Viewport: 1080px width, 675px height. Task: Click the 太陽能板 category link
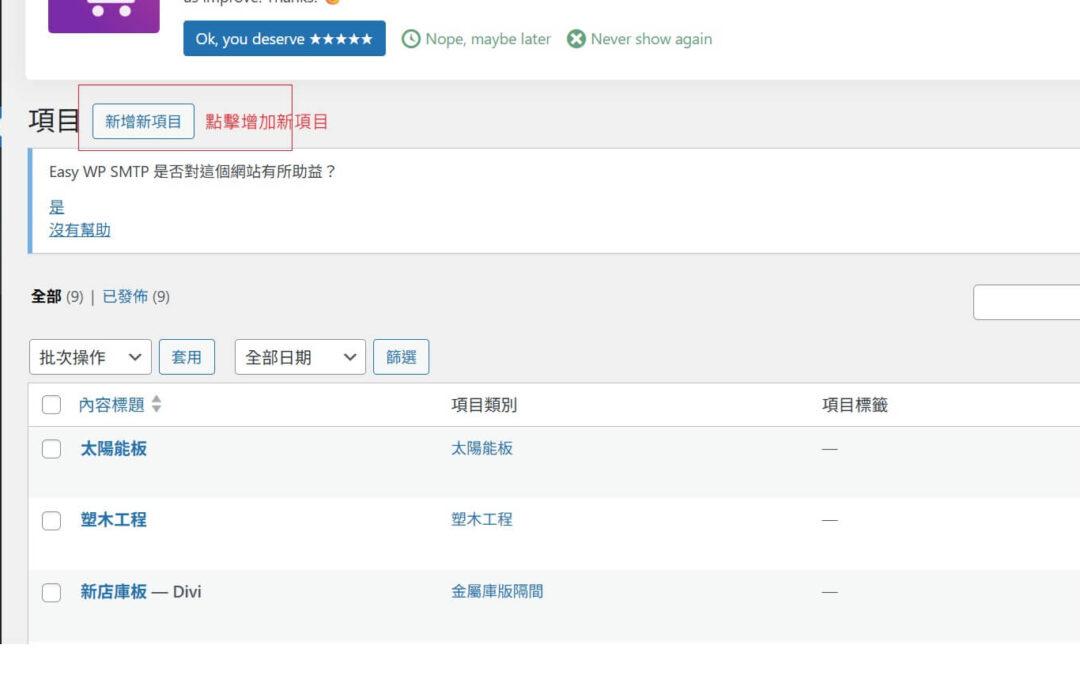(x=482, y=448)
